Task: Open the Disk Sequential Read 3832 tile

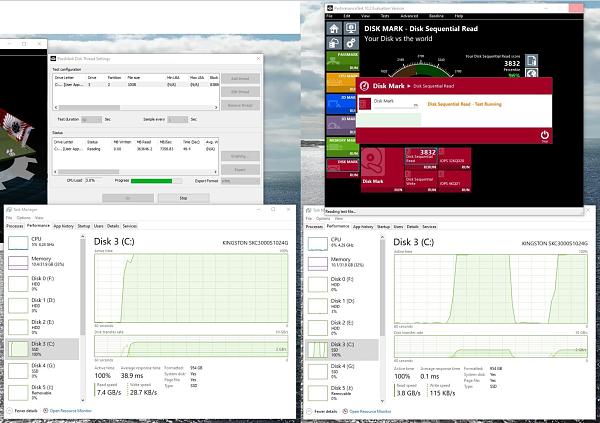Action: click(x=421, y=159)
